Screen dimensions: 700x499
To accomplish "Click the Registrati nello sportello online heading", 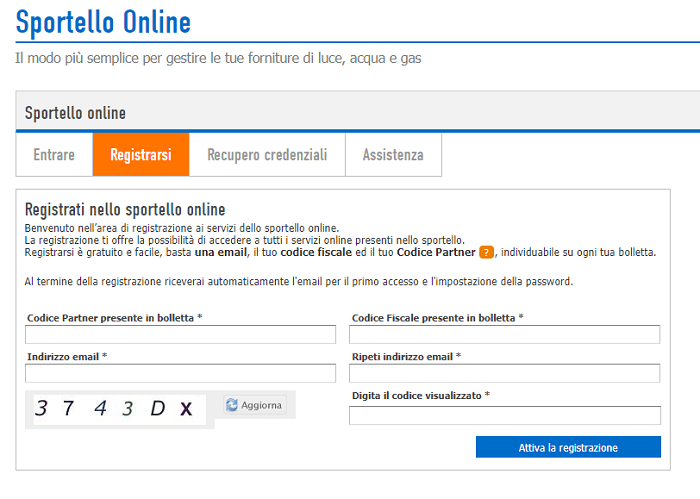I will click(125, 209).
